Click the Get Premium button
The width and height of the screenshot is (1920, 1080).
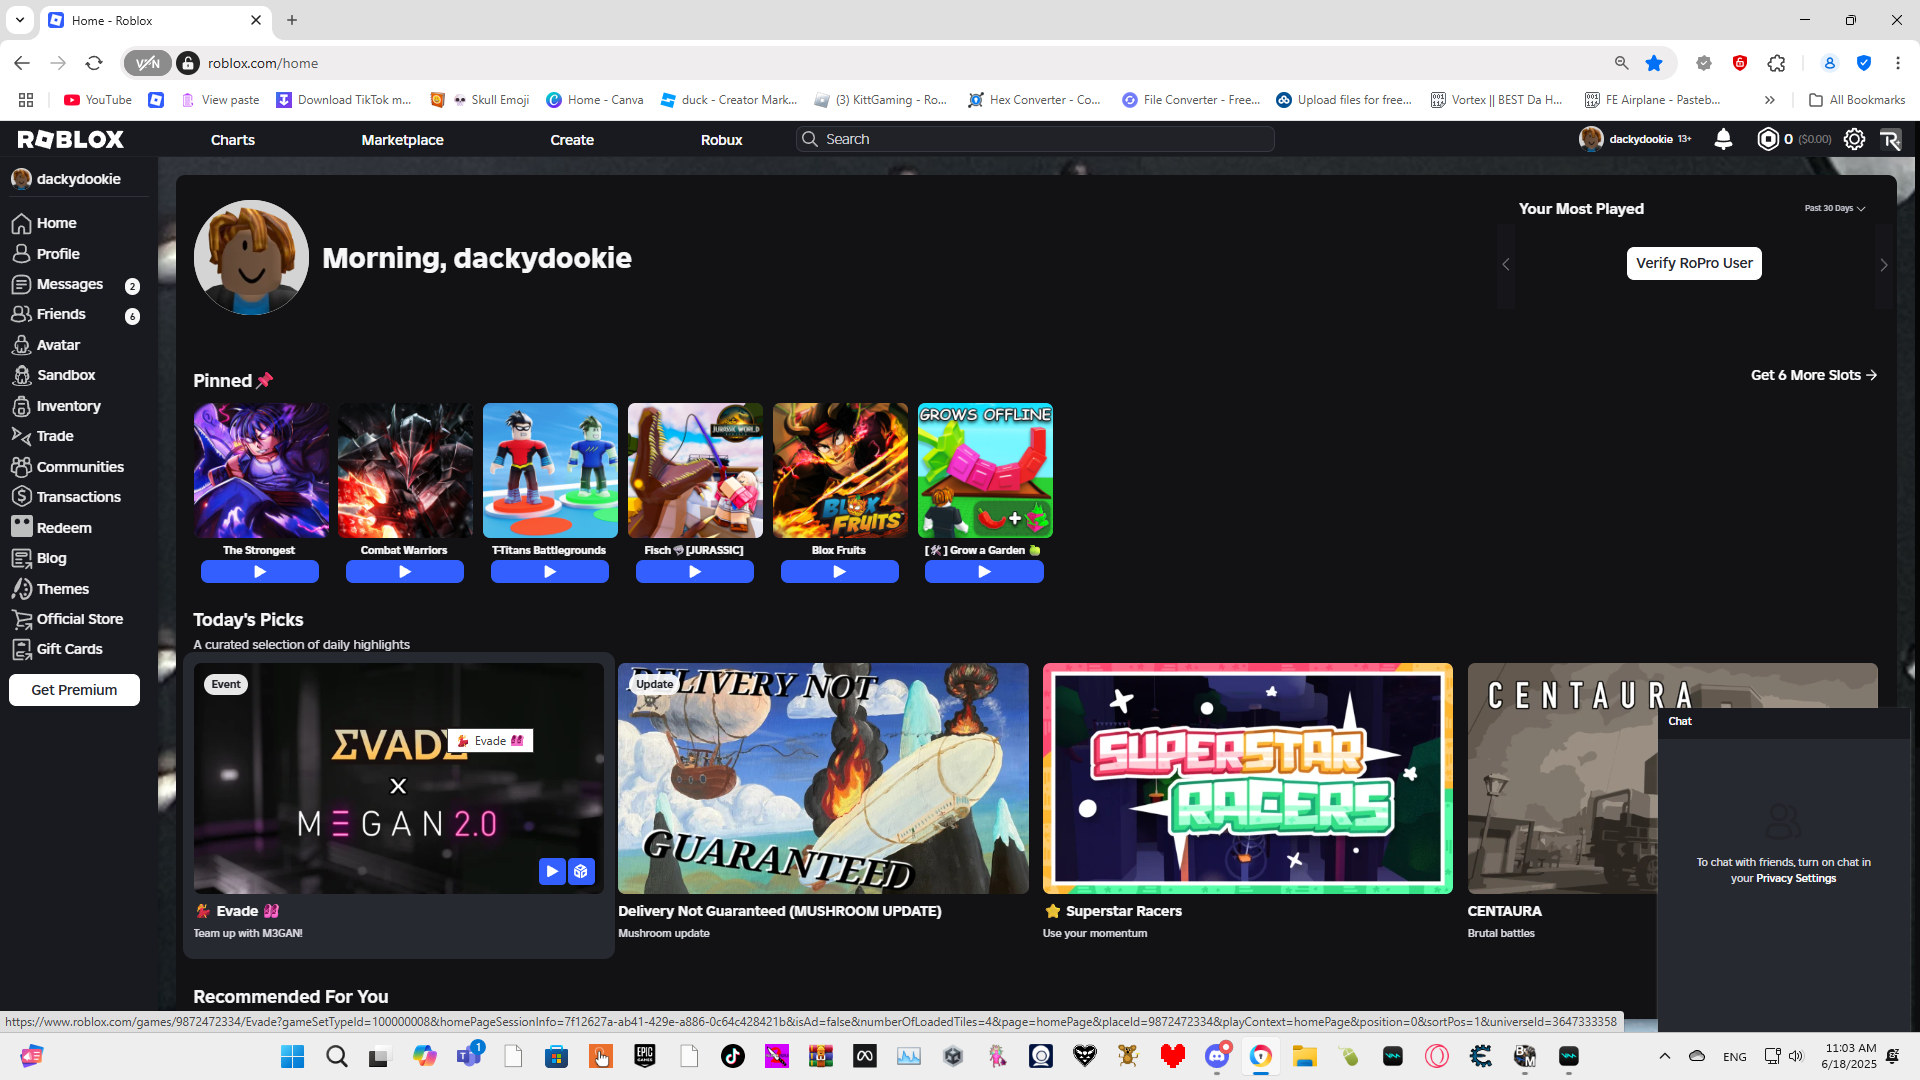coord(74,690)
